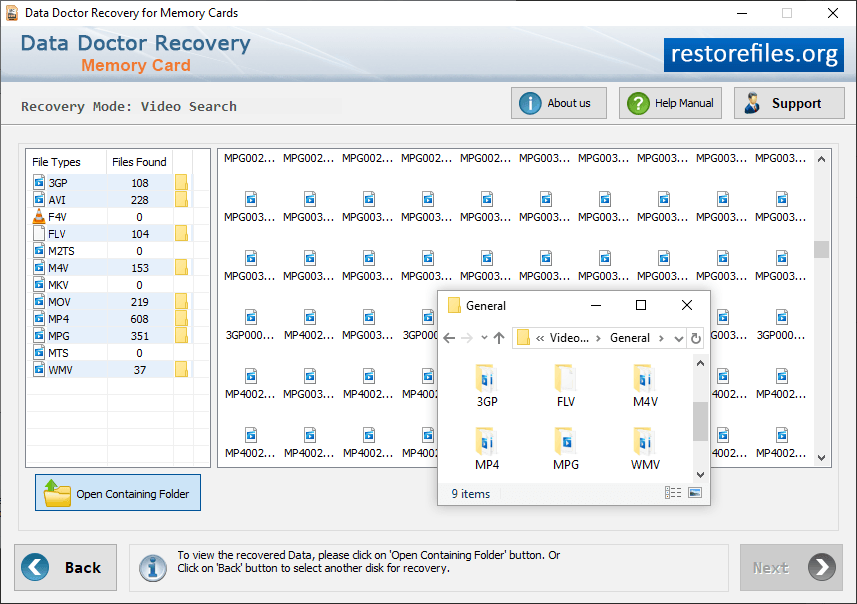Open the restorefiles.org banner link

click(x=754, y=54)
